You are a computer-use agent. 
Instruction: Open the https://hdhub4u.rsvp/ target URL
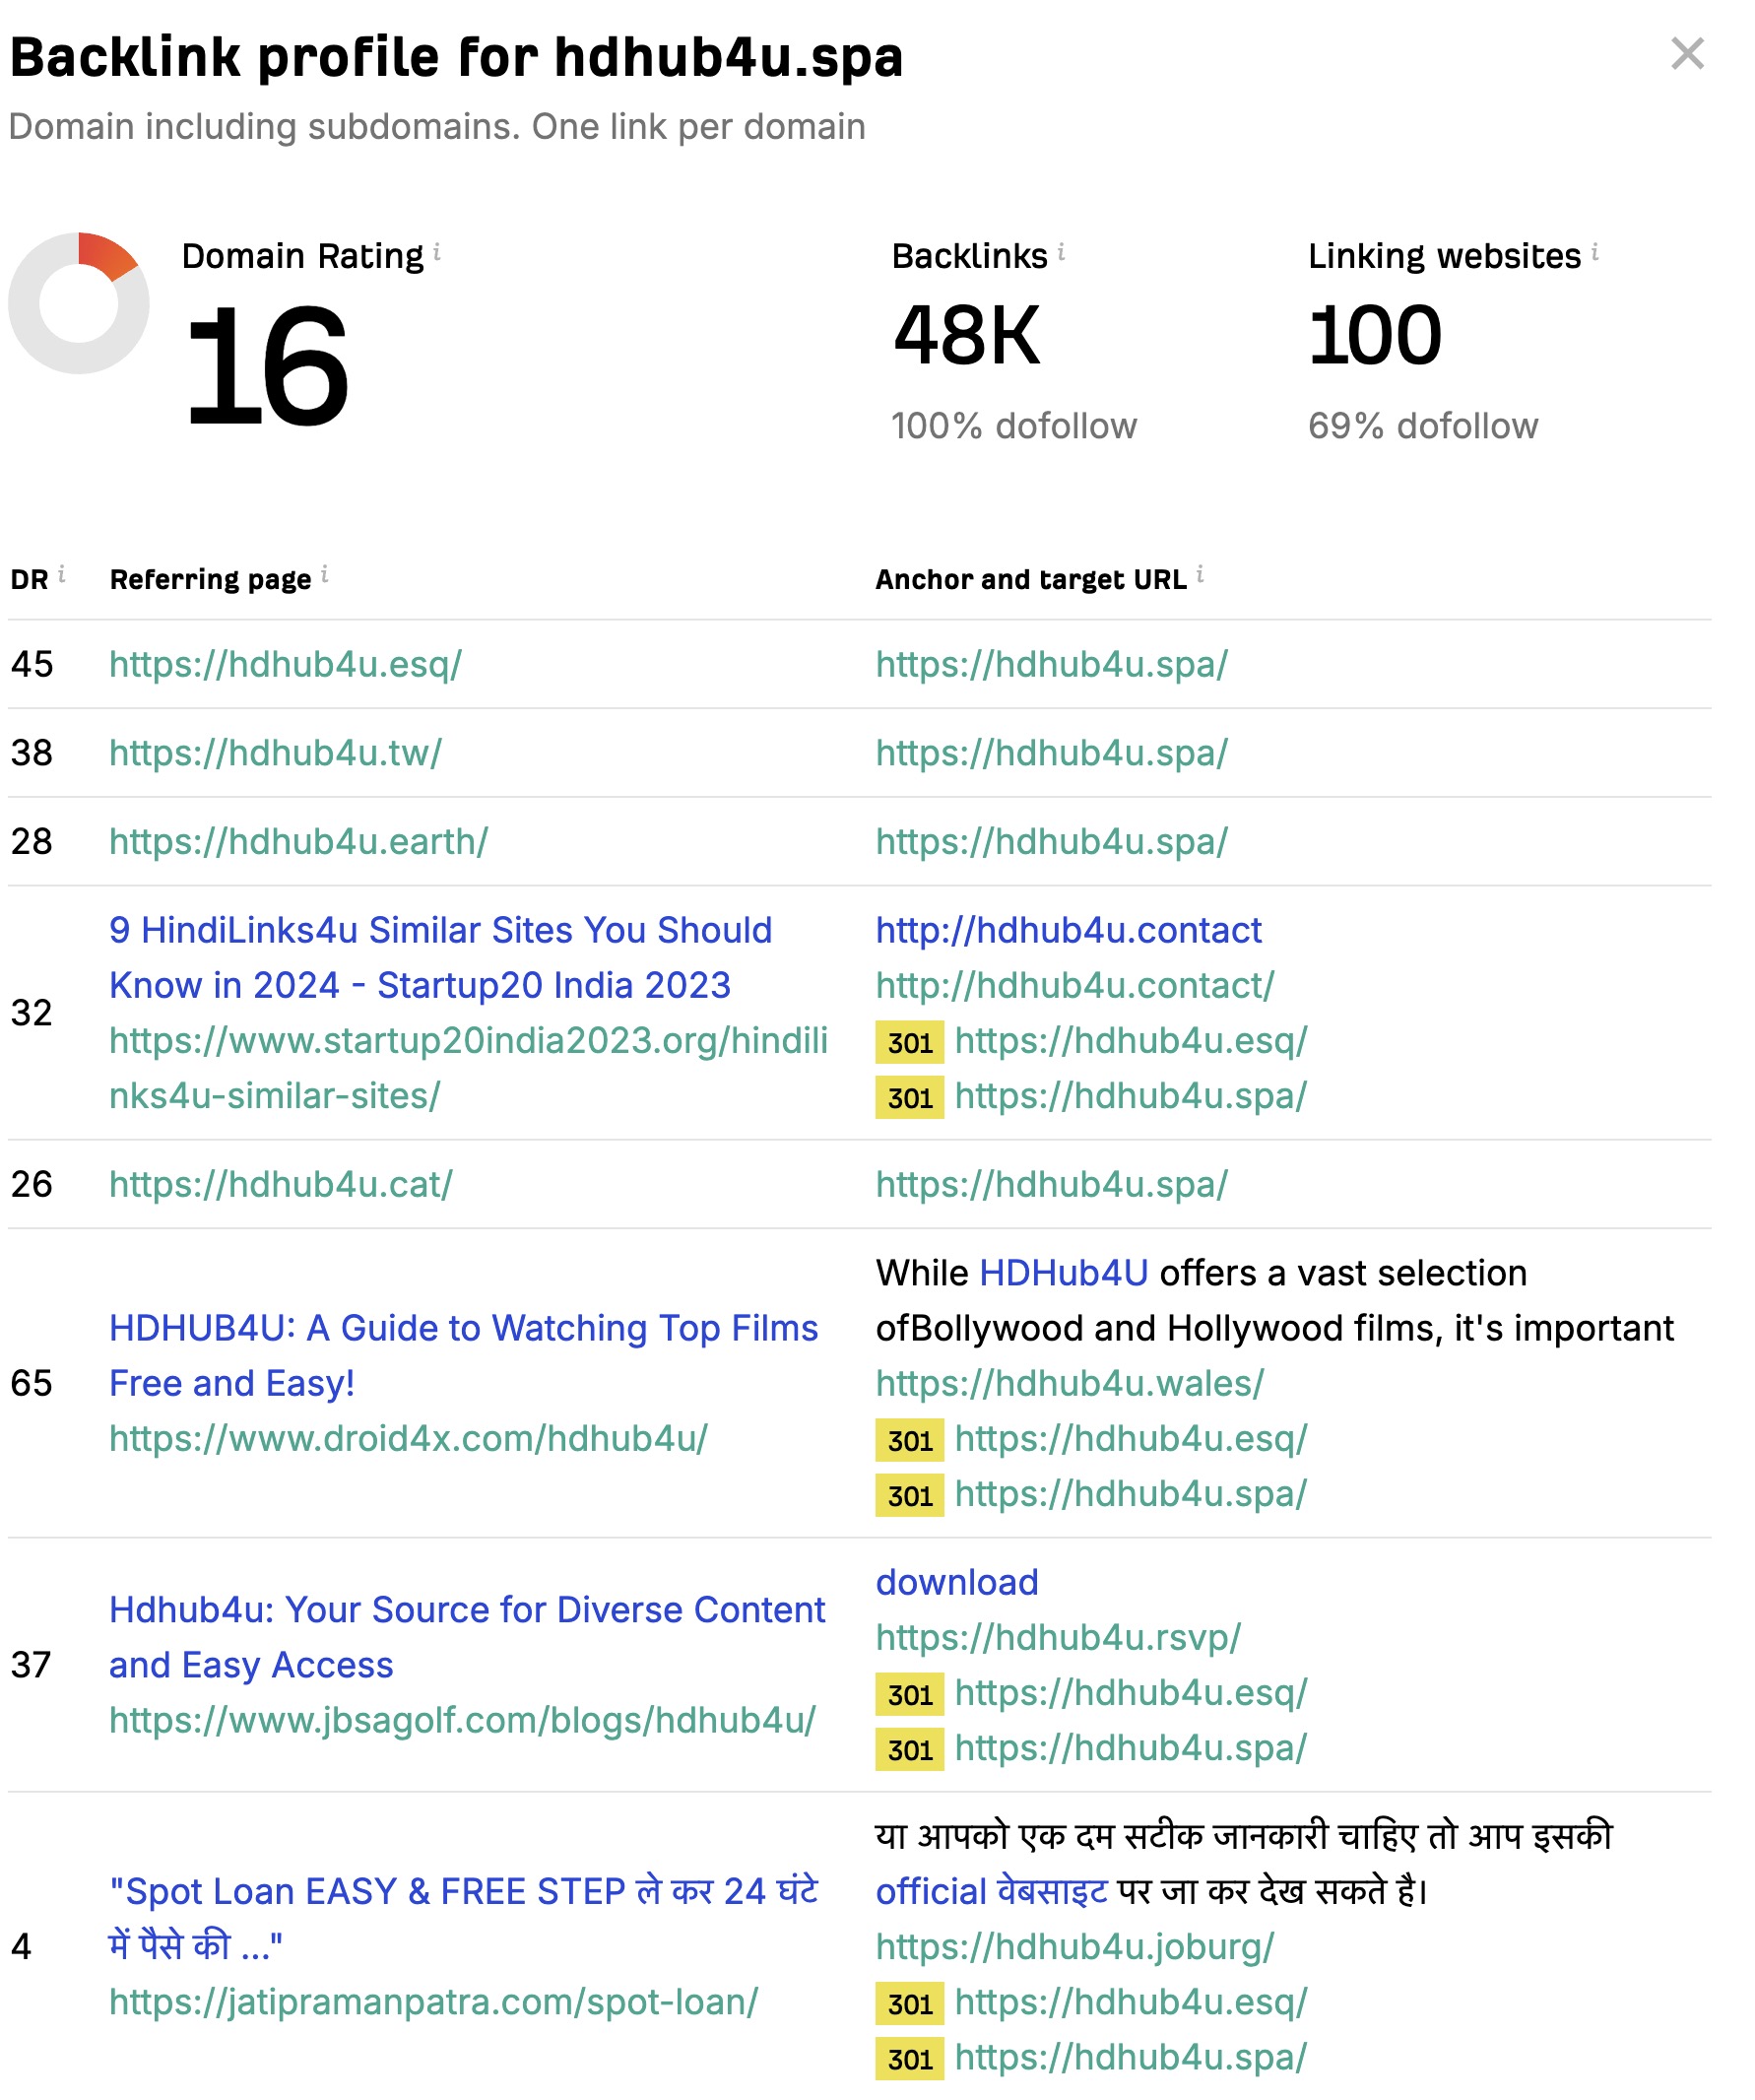pos(1058,1638)
